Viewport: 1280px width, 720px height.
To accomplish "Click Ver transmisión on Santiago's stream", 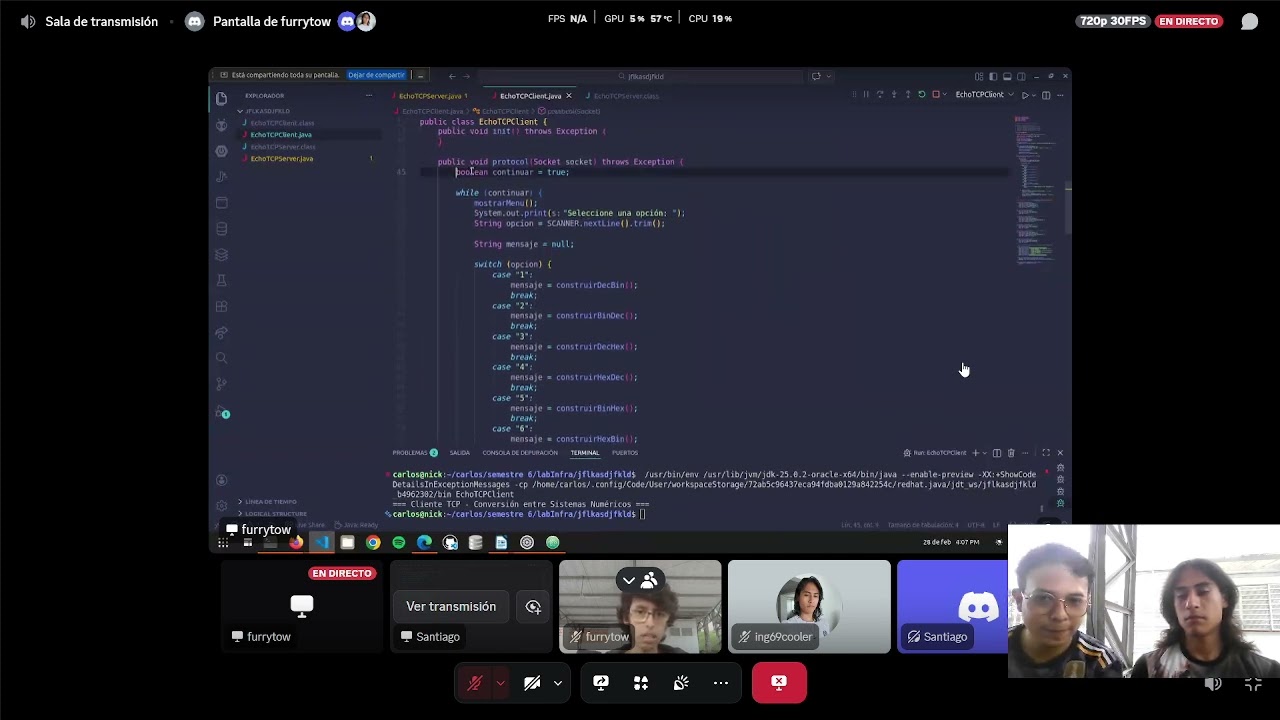I will pos(451,606).
